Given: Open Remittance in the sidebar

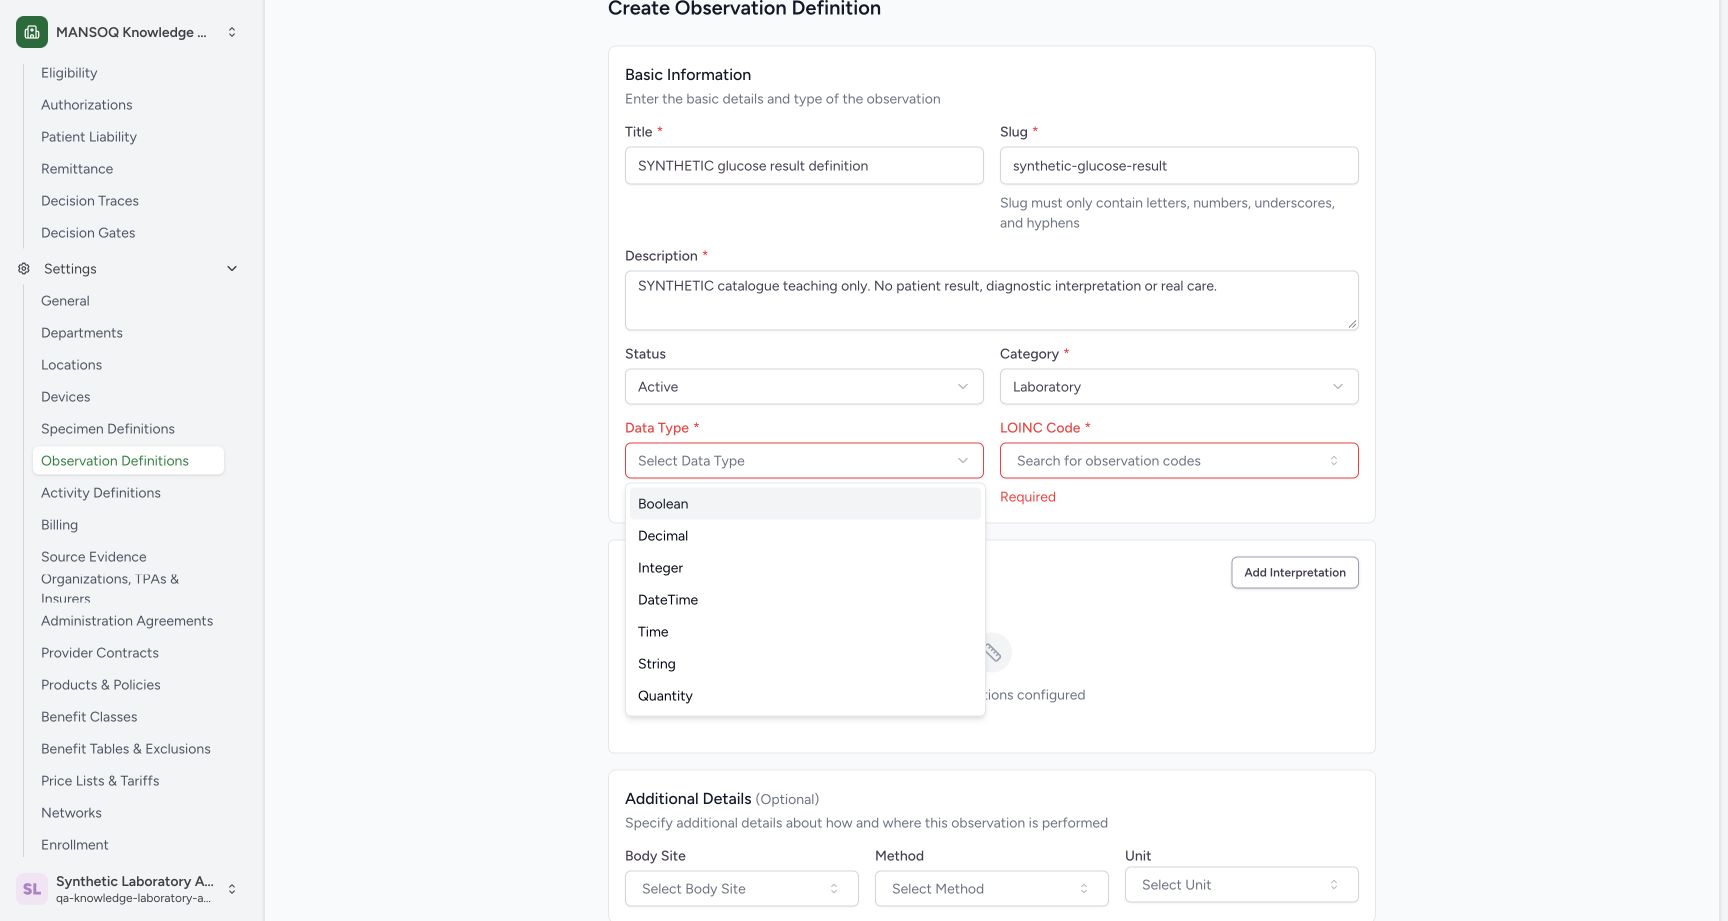Looking at the screenshot, I should coord(128,169).
